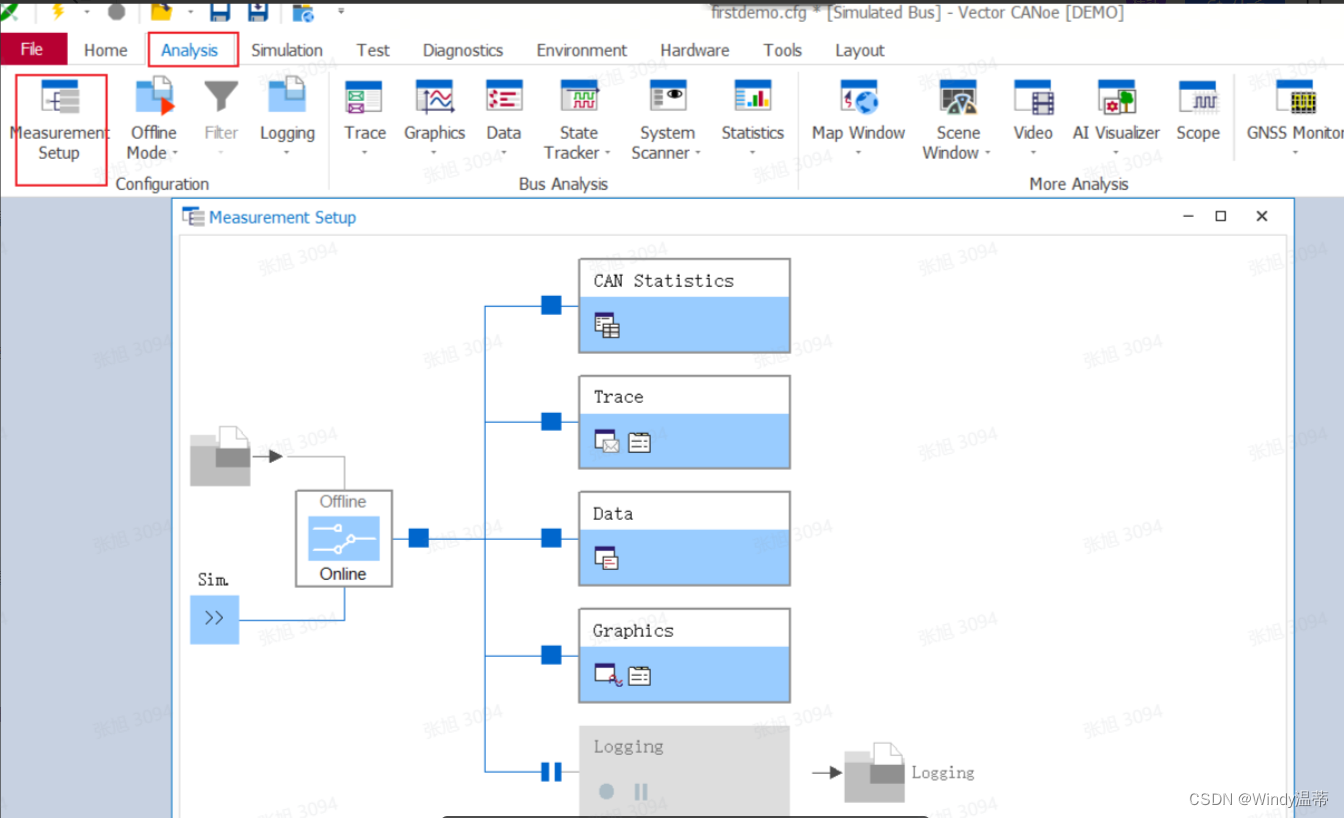1344x818 pixels.
Task: Click hotspot square before CAN Statistics block
Action: click(551, 305)
